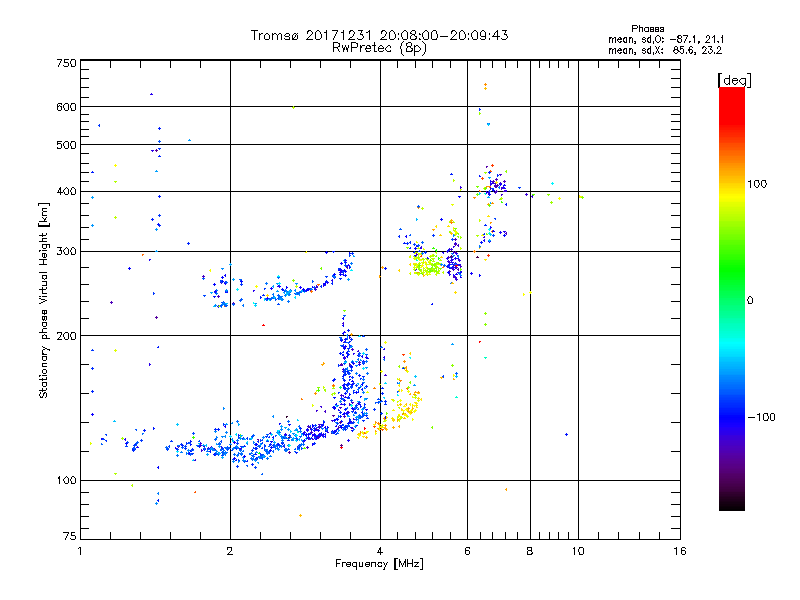Click the 'Frequency [MHz]' axis title
This screenshot has width=800, height=600.
379,564
